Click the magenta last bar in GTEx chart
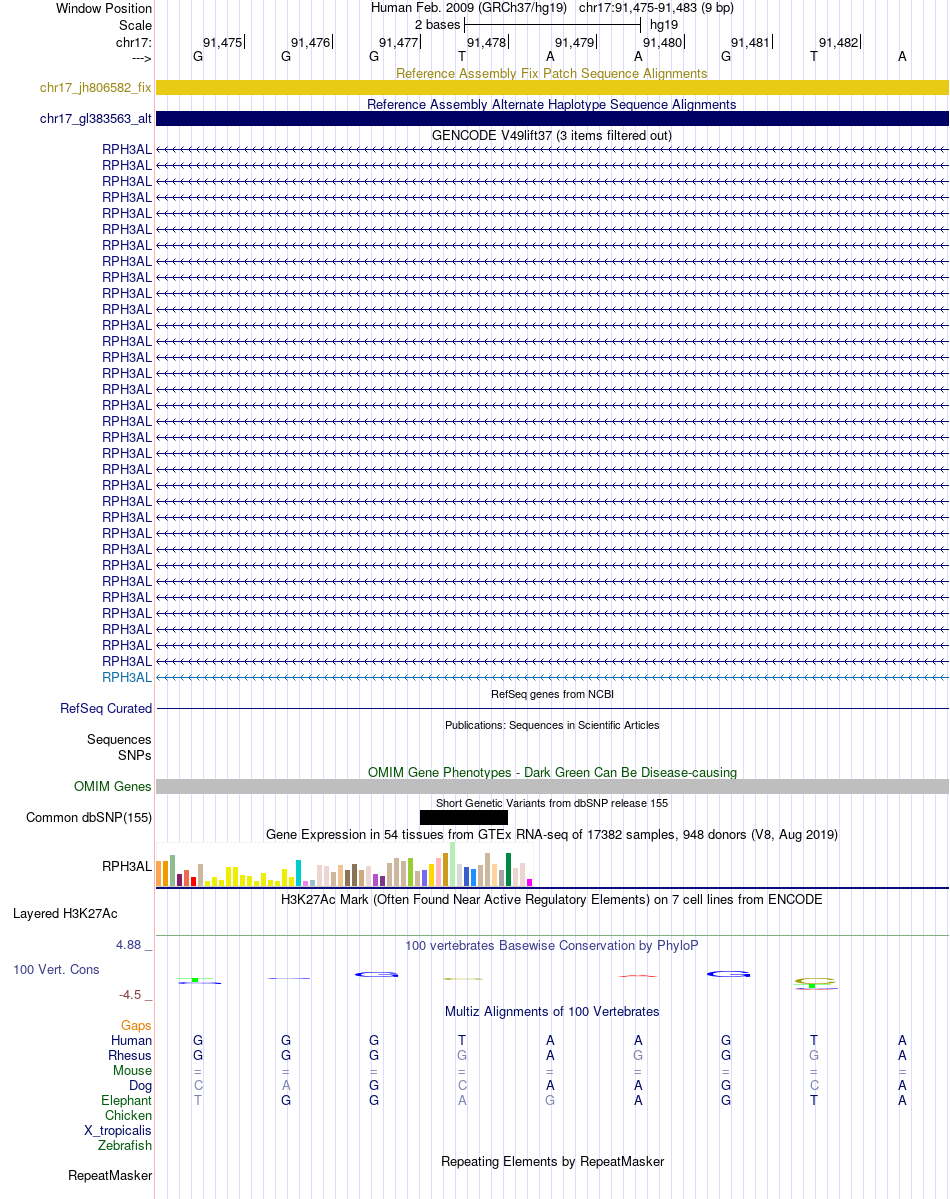The image size is (950, 1199). [x=529, y=882]
